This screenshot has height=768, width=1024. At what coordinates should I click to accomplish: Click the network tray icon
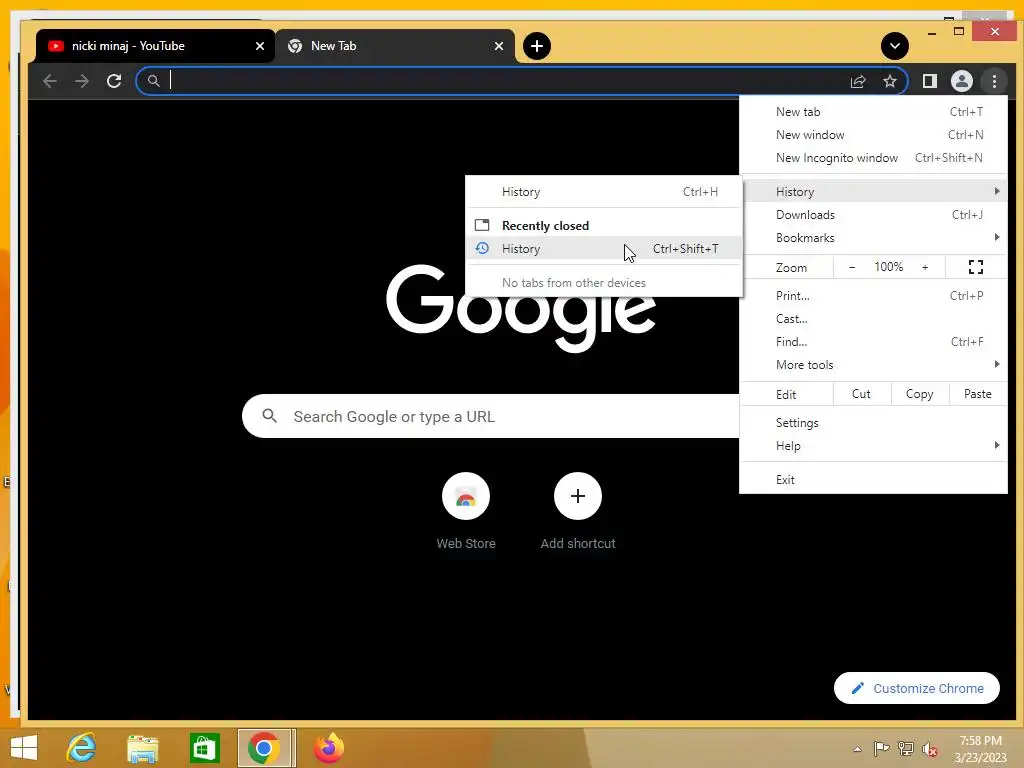tap(905, 749)
